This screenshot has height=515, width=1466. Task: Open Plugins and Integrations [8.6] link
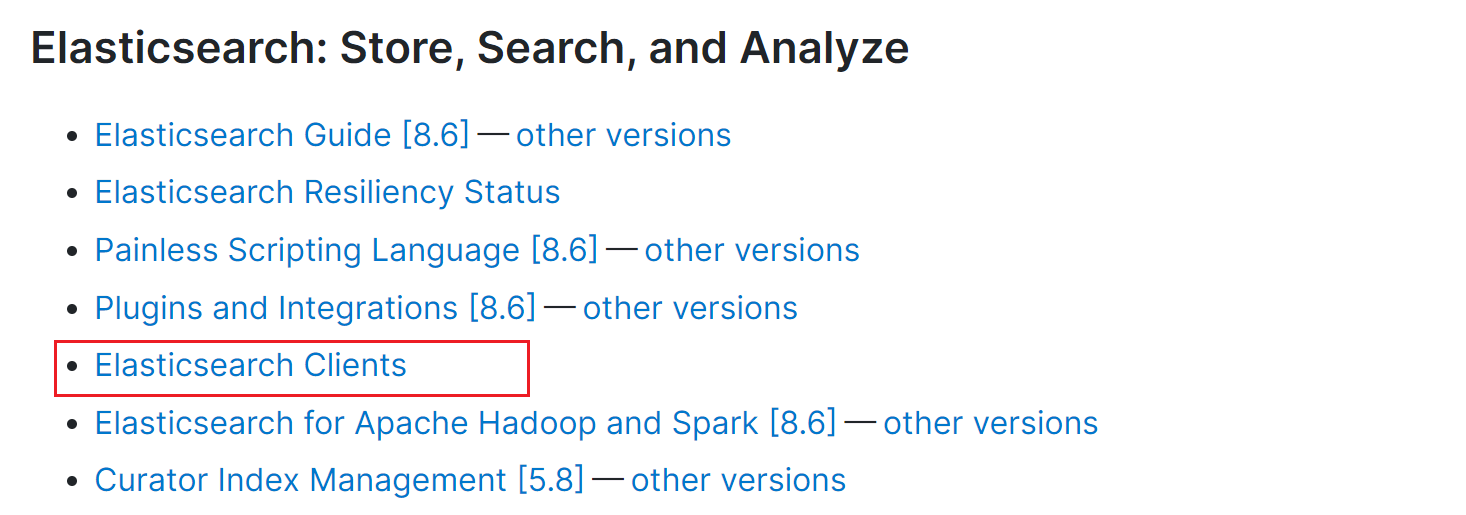316,308
